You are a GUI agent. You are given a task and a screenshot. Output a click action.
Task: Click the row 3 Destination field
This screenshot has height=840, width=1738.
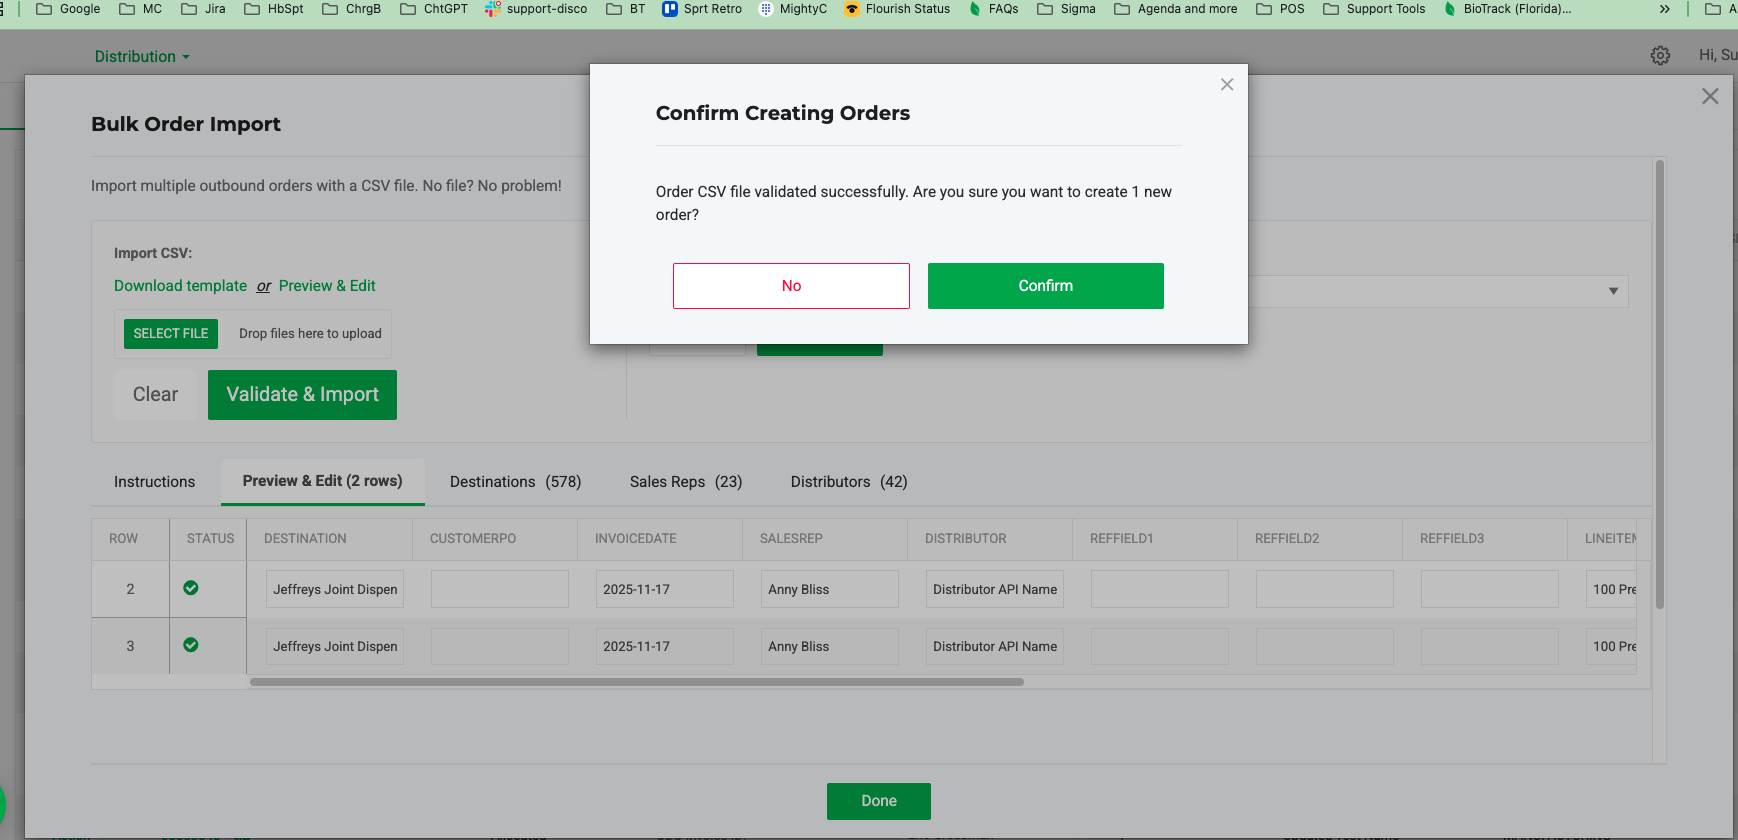pyautogui.click(x=335, y=646)
